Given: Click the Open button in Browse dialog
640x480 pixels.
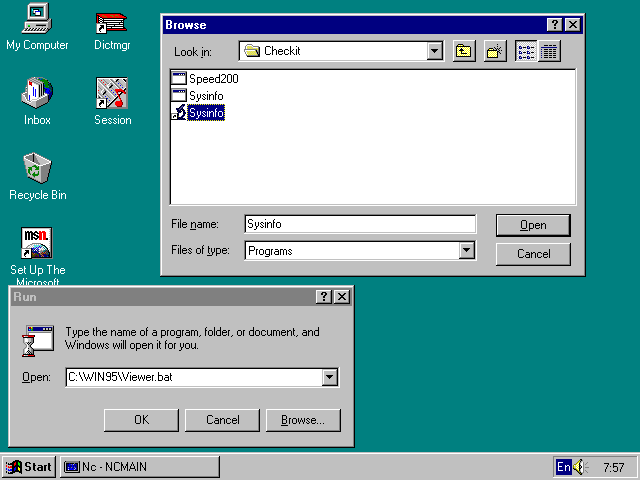Looking at the screenshot, I should (533, 225).
